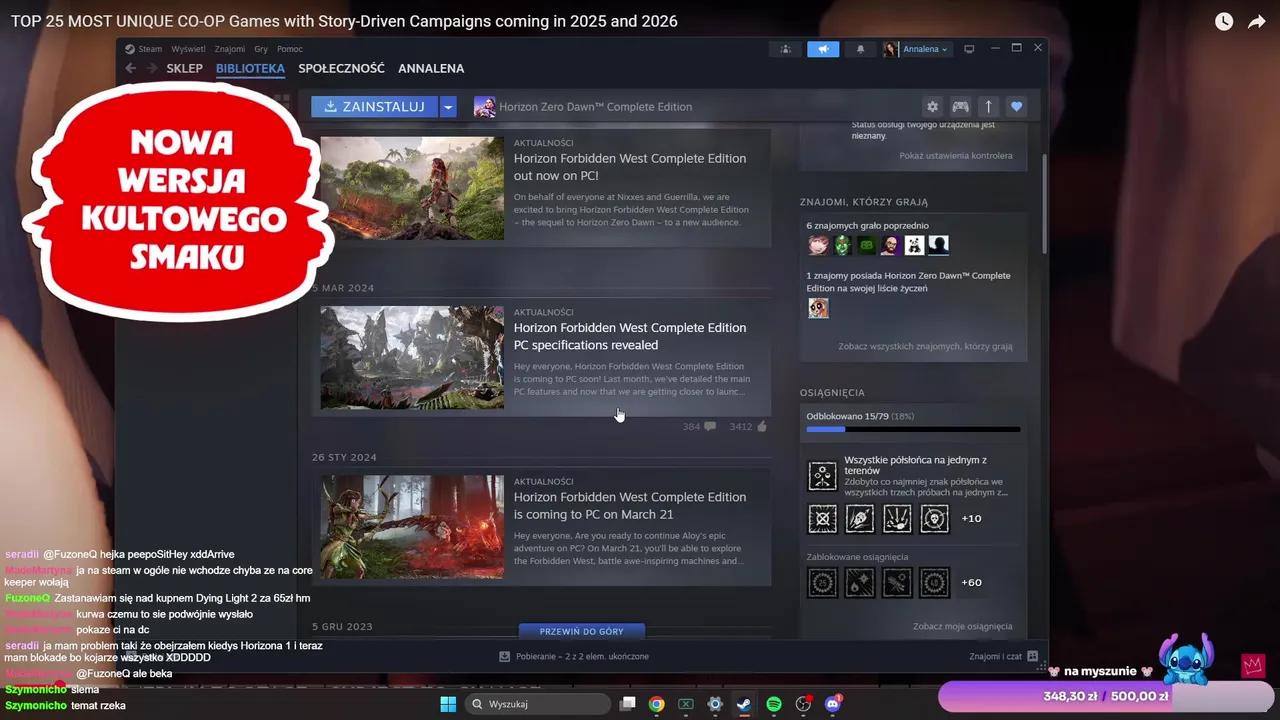
Task: Click the Big Picture monitor icon
Action: (969, 49)
